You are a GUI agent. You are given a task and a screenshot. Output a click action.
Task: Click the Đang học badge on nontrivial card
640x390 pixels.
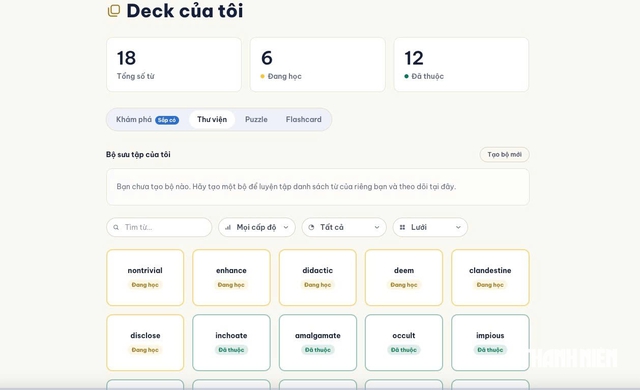click(x=145, y=285)
